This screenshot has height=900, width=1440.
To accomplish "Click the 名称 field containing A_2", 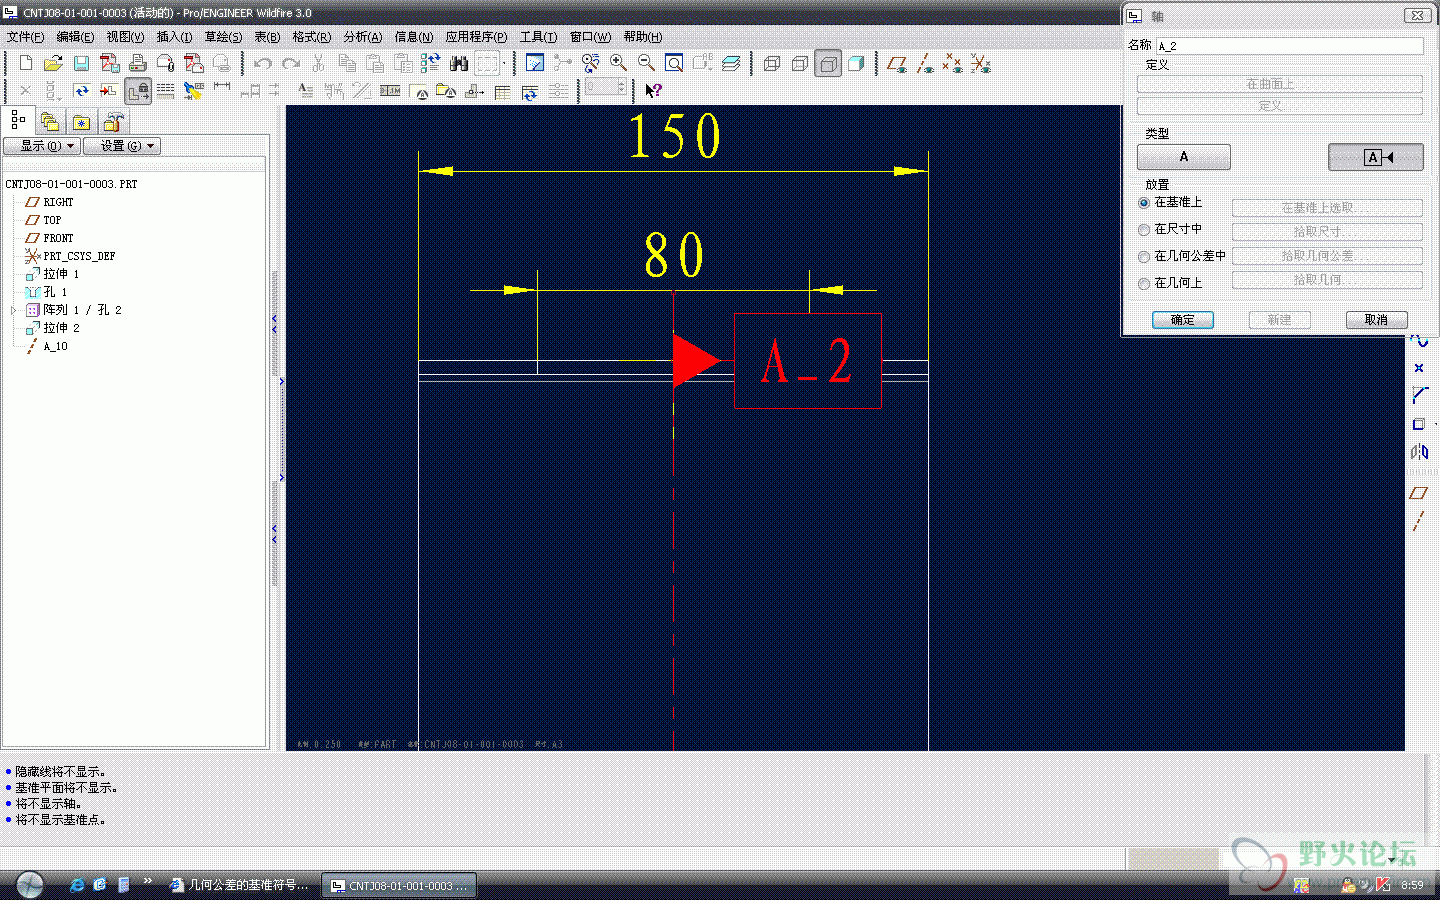I will pyautogui.click(x=1289, y=46).
